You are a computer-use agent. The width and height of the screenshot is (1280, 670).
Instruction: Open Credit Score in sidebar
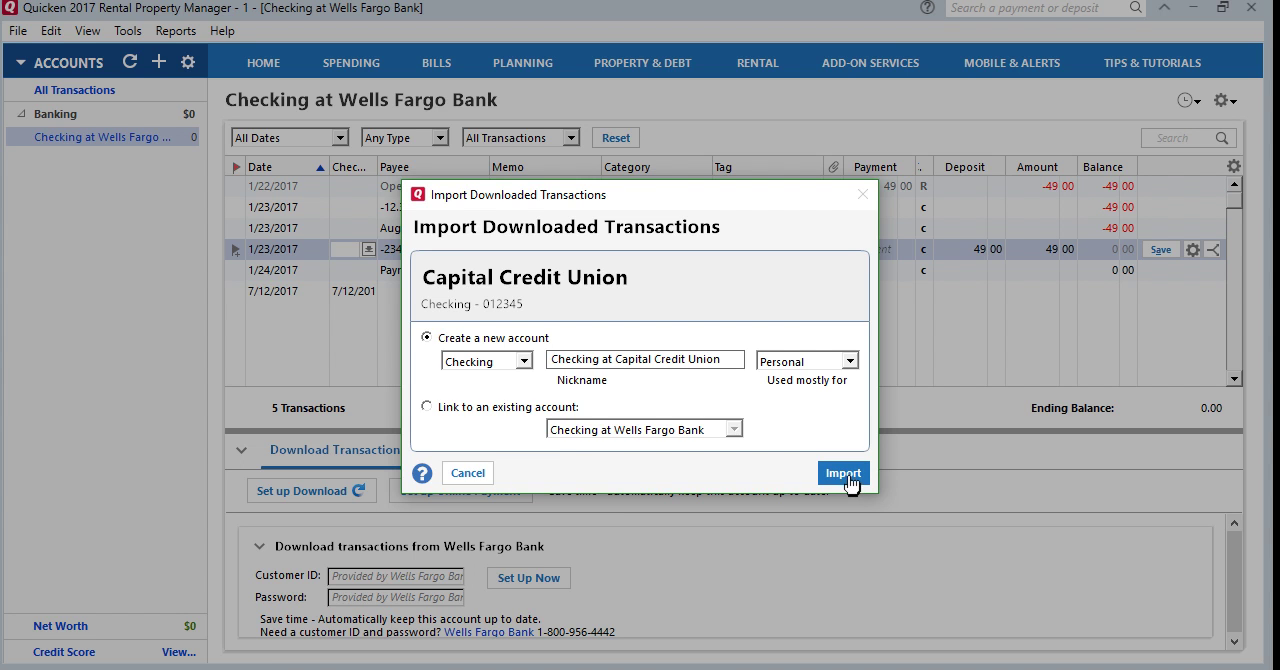tap(64, 652)
